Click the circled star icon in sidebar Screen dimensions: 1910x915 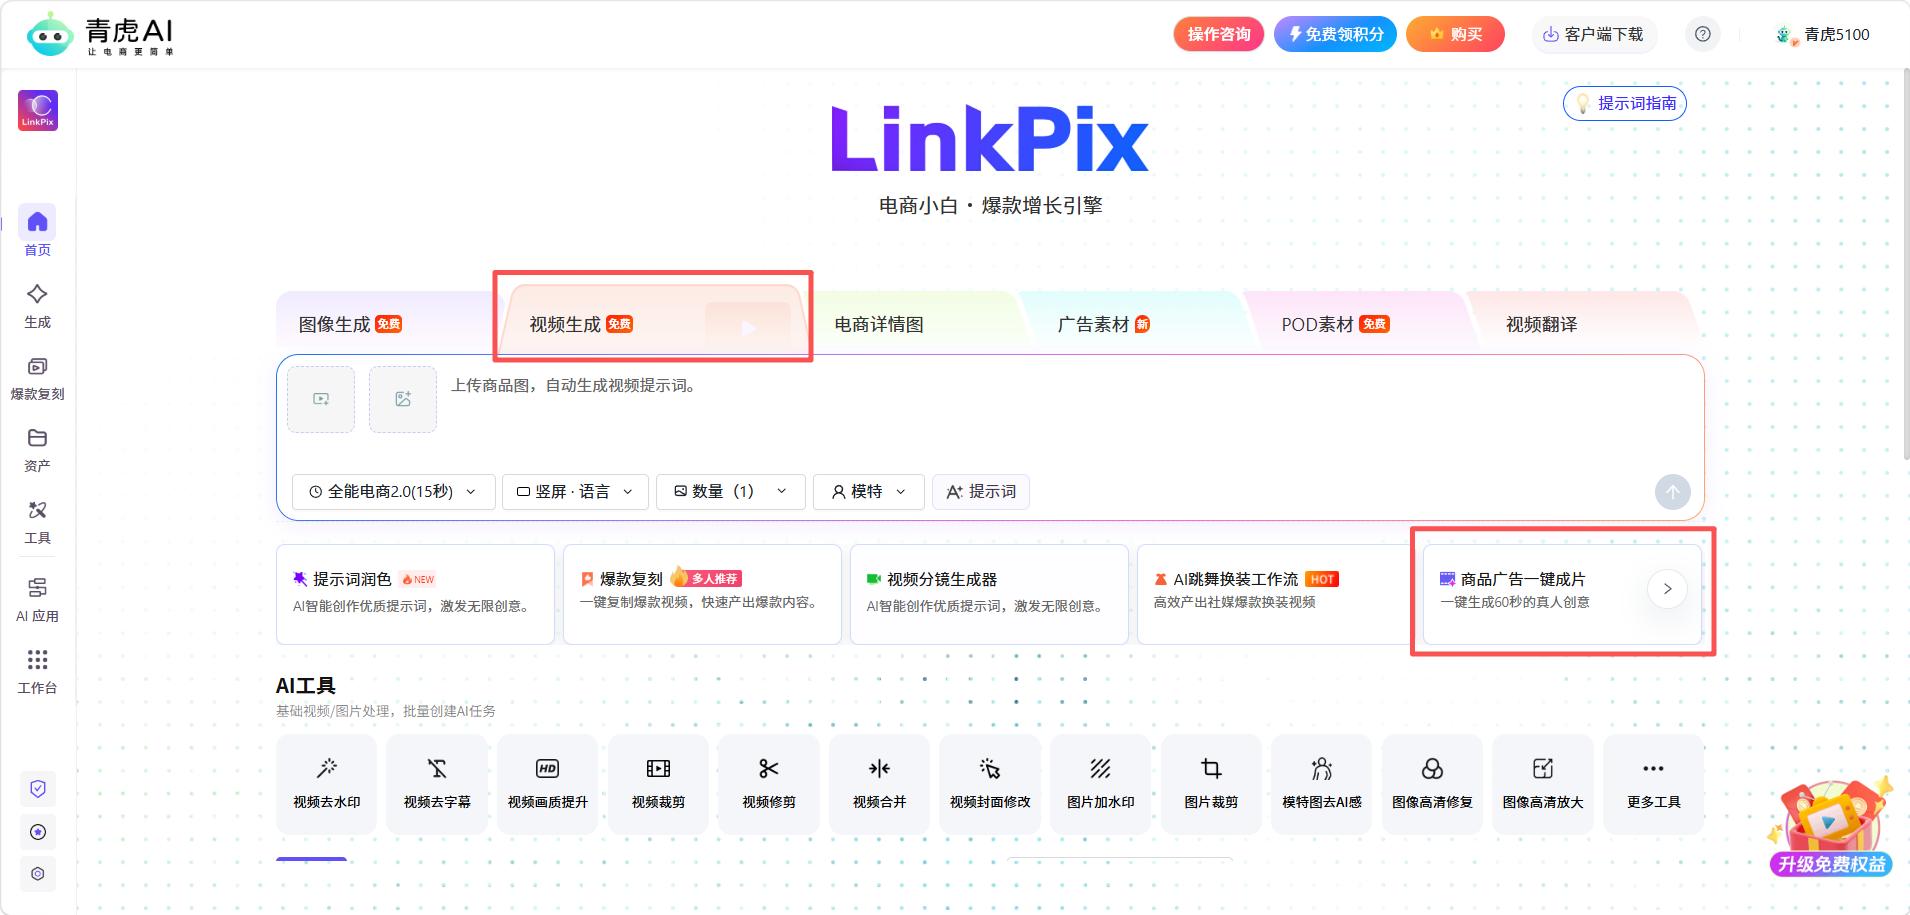[x=38, y=832]
